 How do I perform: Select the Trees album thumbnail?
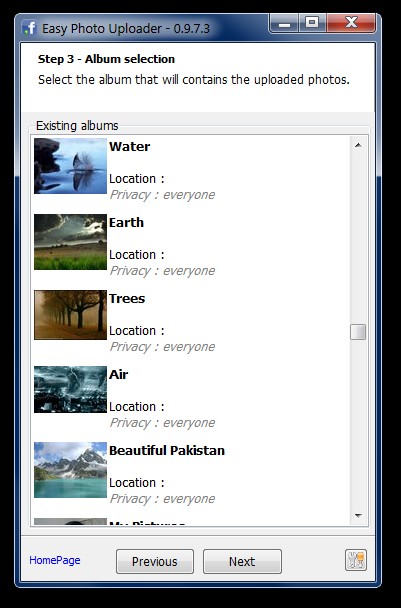tap(70, 315)
